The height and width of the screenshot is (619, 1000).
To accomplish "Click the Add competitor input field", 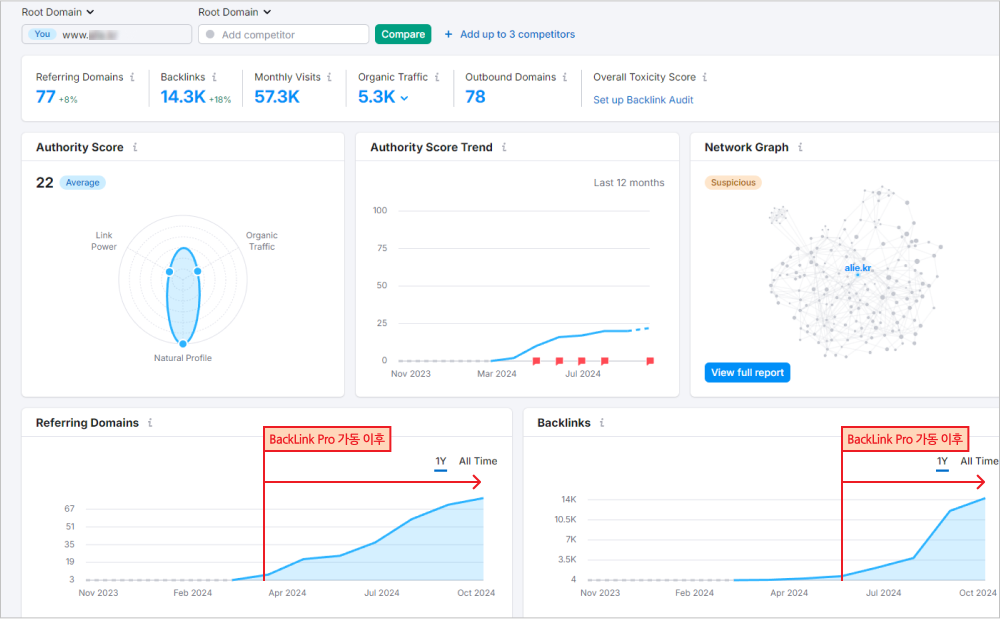I will [284, 34].
